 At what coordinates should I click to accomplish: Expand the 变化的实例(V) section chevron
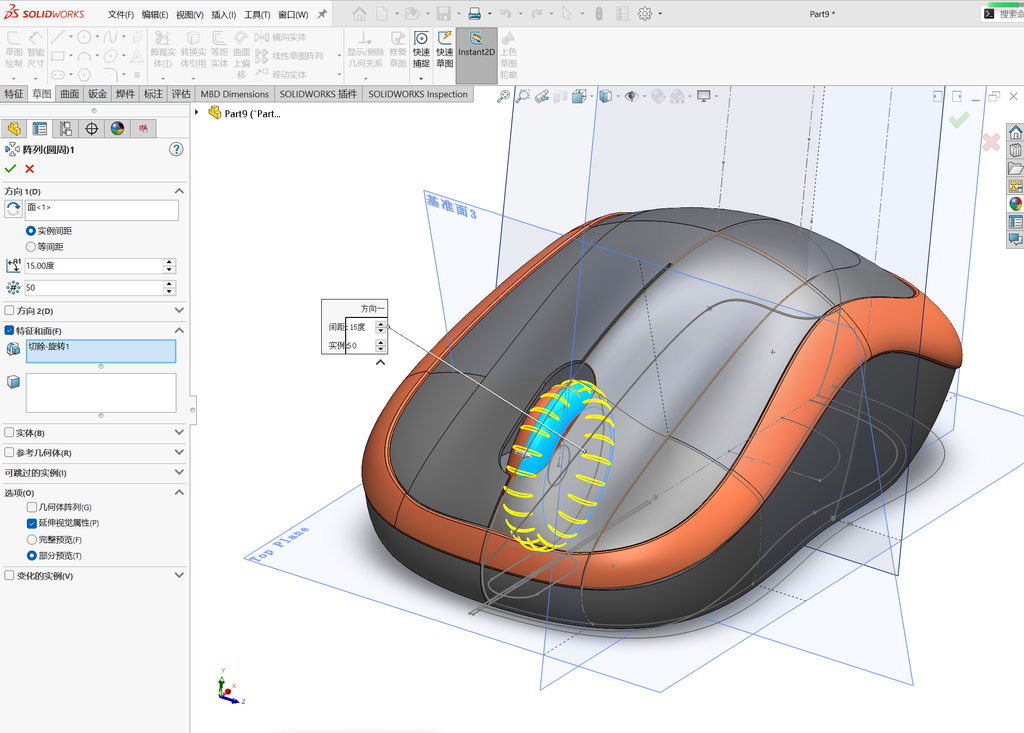coord(179,575)
